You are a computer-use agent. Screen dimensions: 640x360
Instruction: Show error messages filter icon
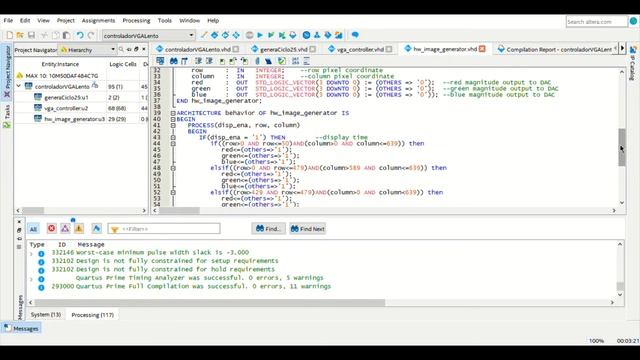click(51, 229)
